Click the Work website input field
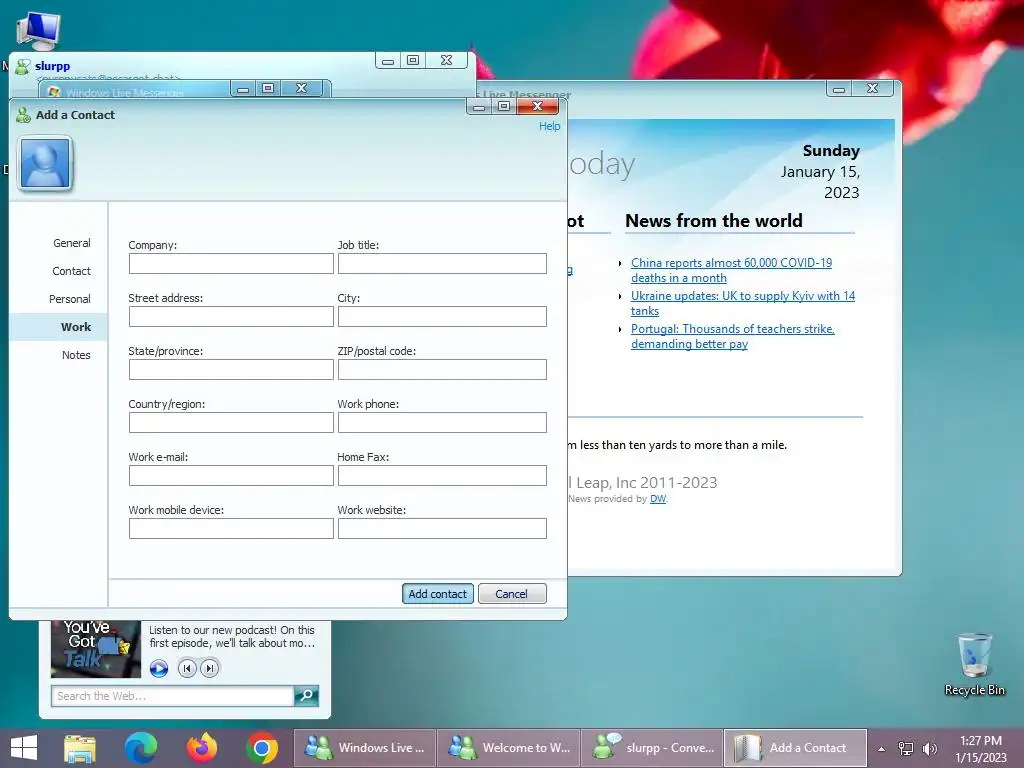Viewport: 1024px width, 768px height. [442, 528]
